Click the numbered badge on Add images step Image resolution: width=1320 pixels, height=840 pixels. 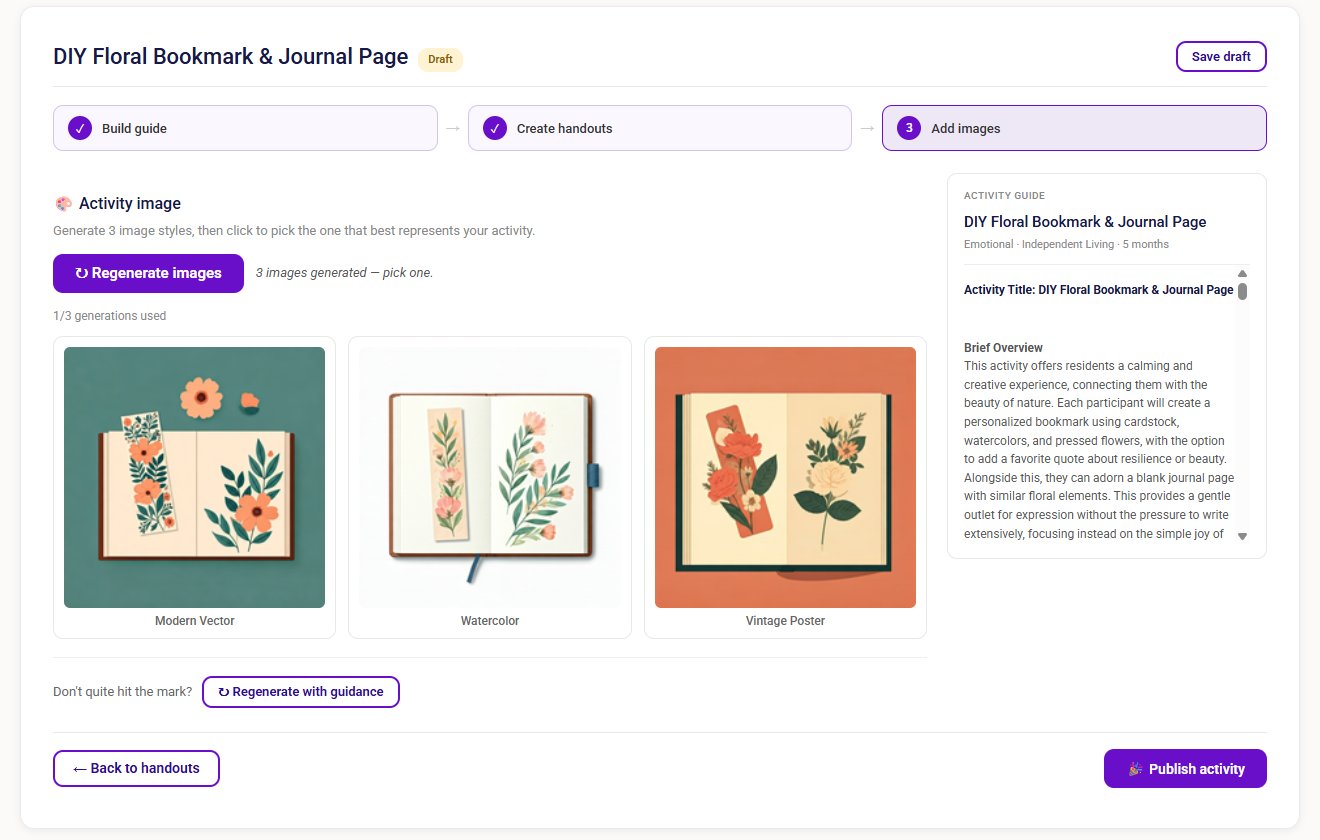pyautogui.click(x=908, y=128)
